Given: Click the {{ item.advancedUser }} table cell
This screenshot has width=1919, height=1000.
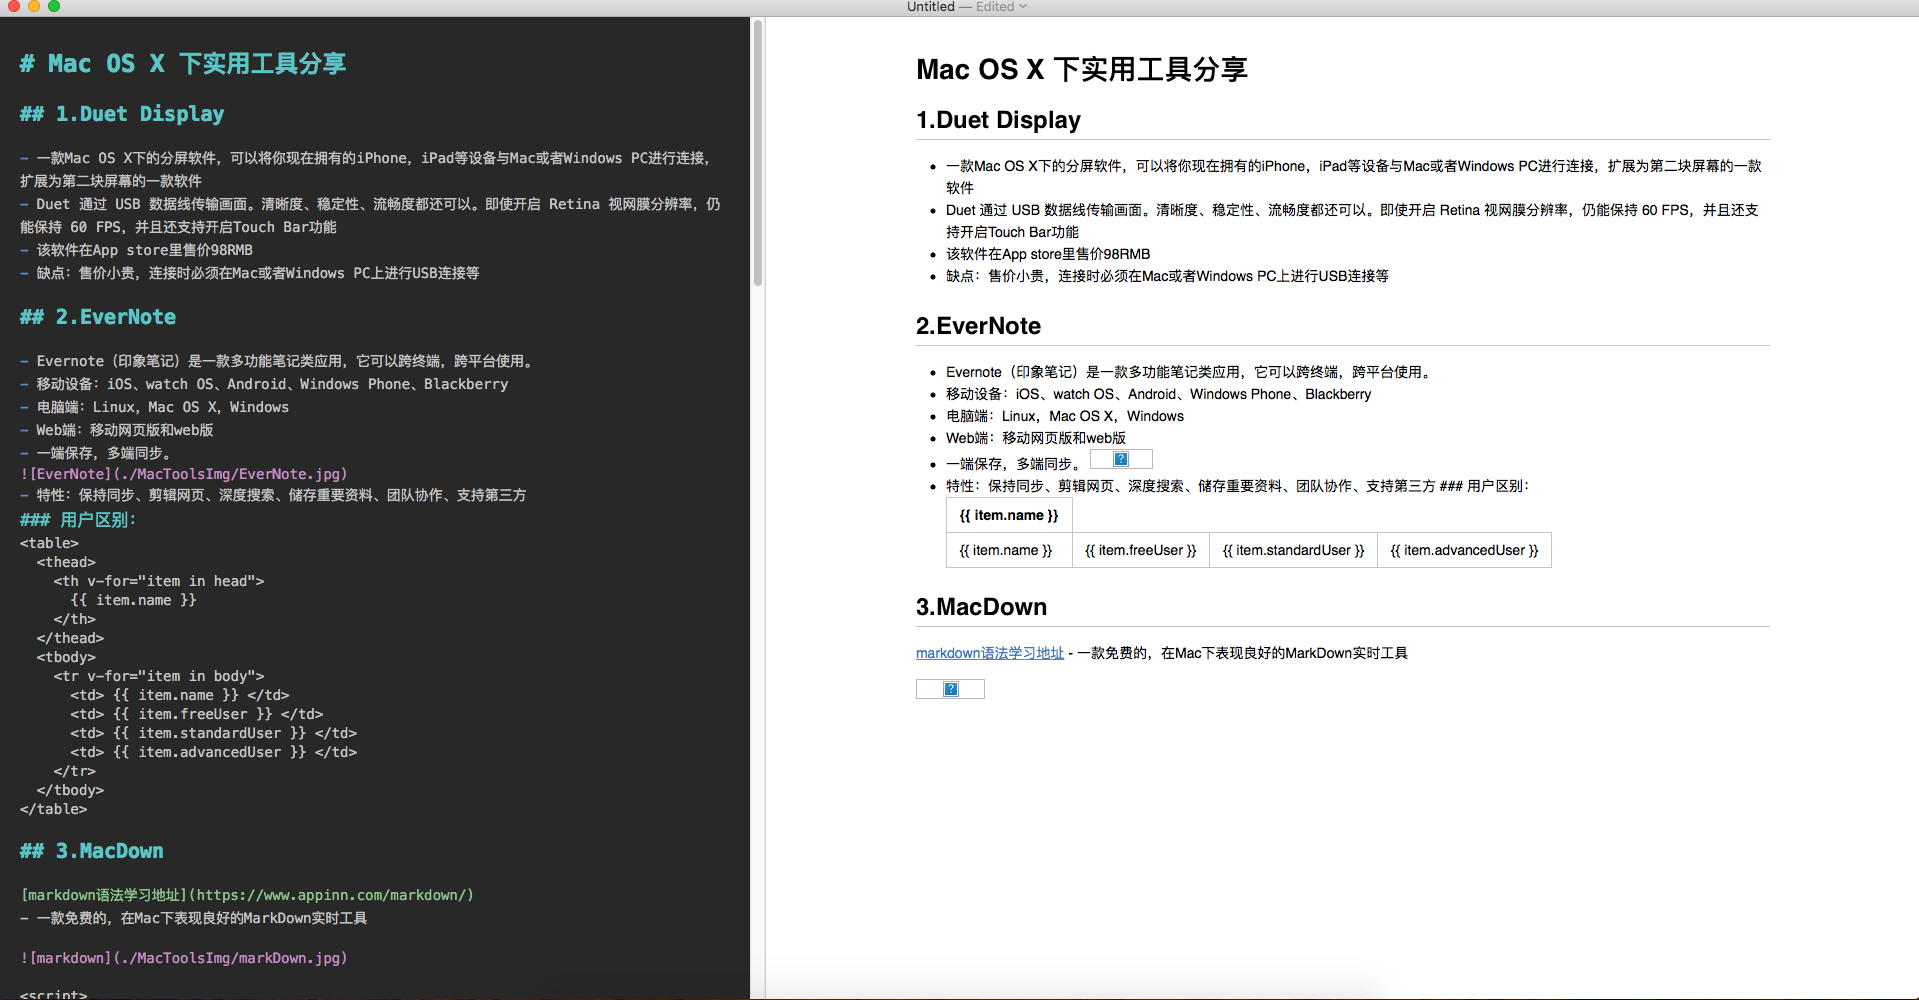Looking at the screenshot, I should (1463, 550).
